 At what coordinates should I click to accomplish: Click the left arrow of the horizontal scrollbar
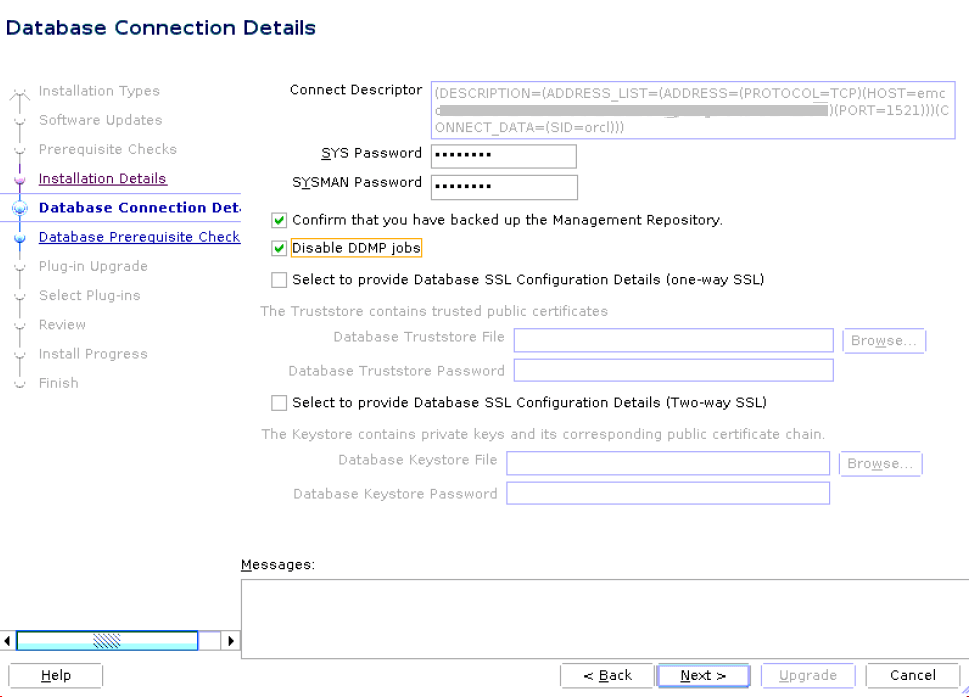coord(7,640)
